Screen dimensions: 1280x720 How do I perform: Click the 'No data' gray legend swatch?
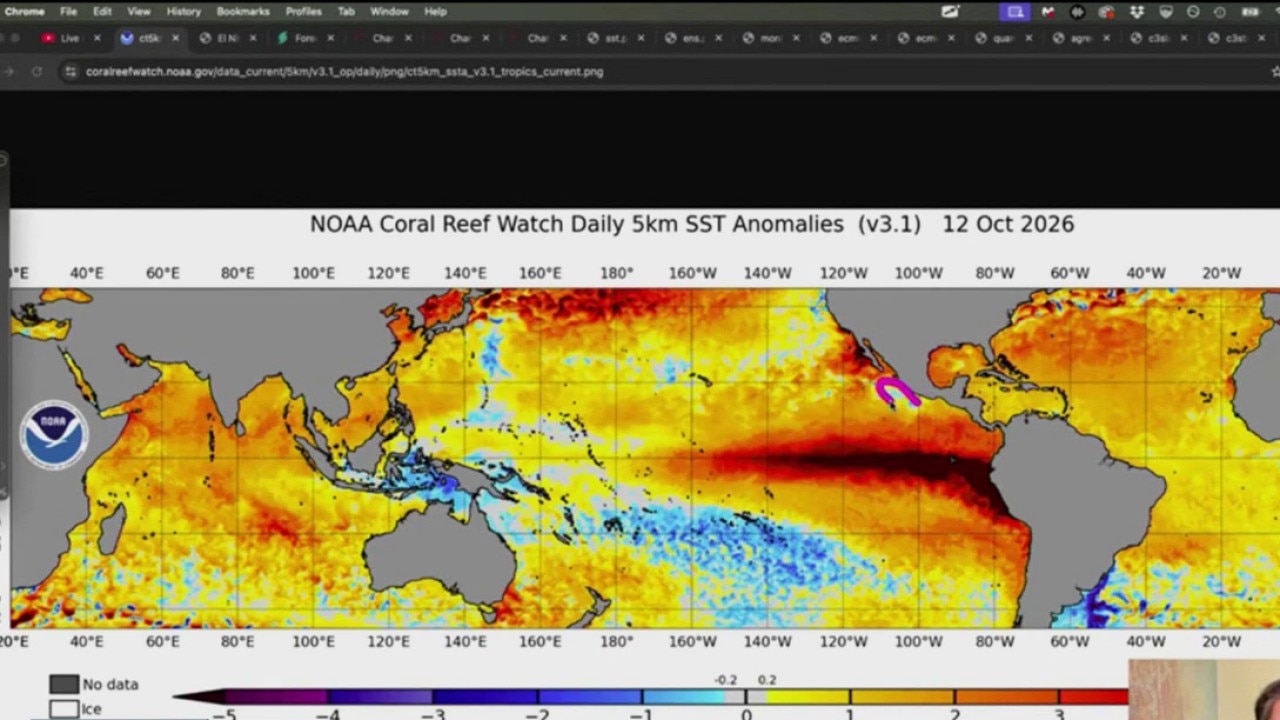64,684
